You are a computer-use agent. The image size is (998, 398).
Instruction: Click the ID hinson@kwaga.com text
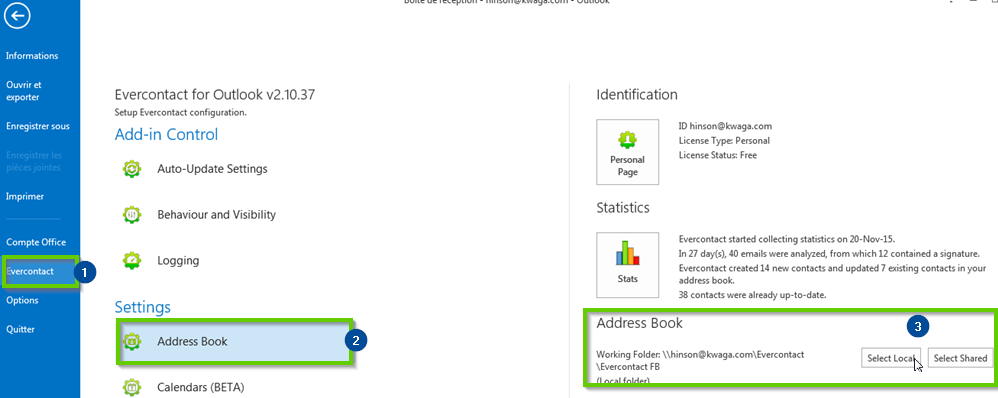pos(725,126)
